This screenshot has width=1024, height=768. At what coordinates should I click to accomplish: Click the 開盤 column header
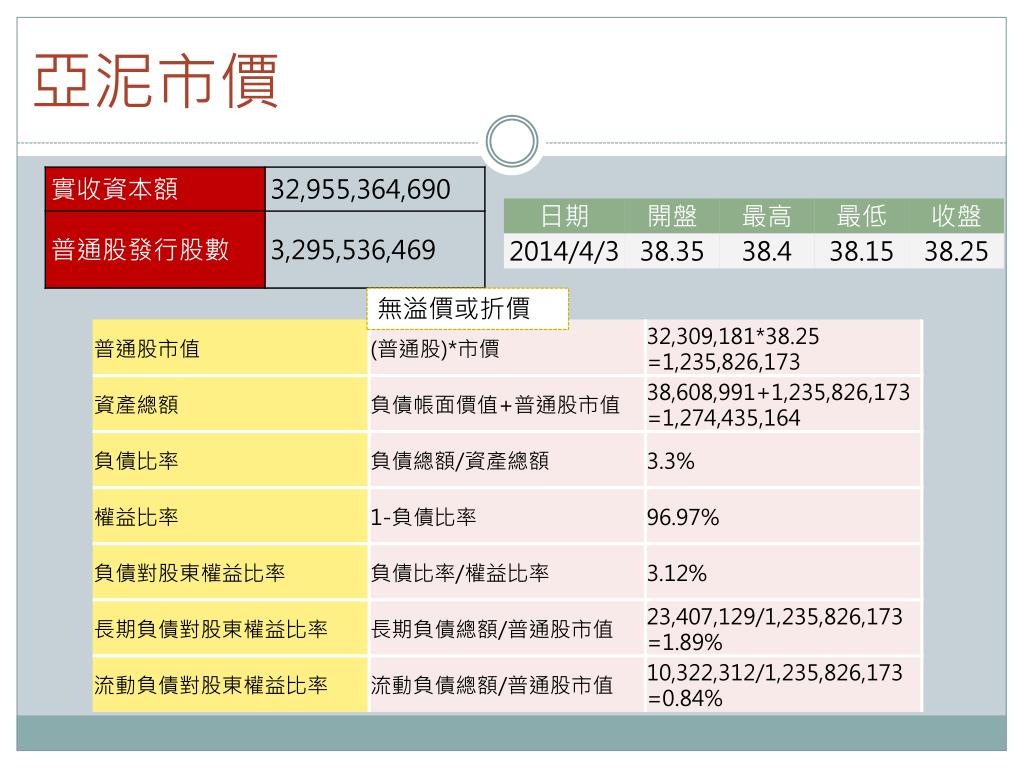(672, 216)
